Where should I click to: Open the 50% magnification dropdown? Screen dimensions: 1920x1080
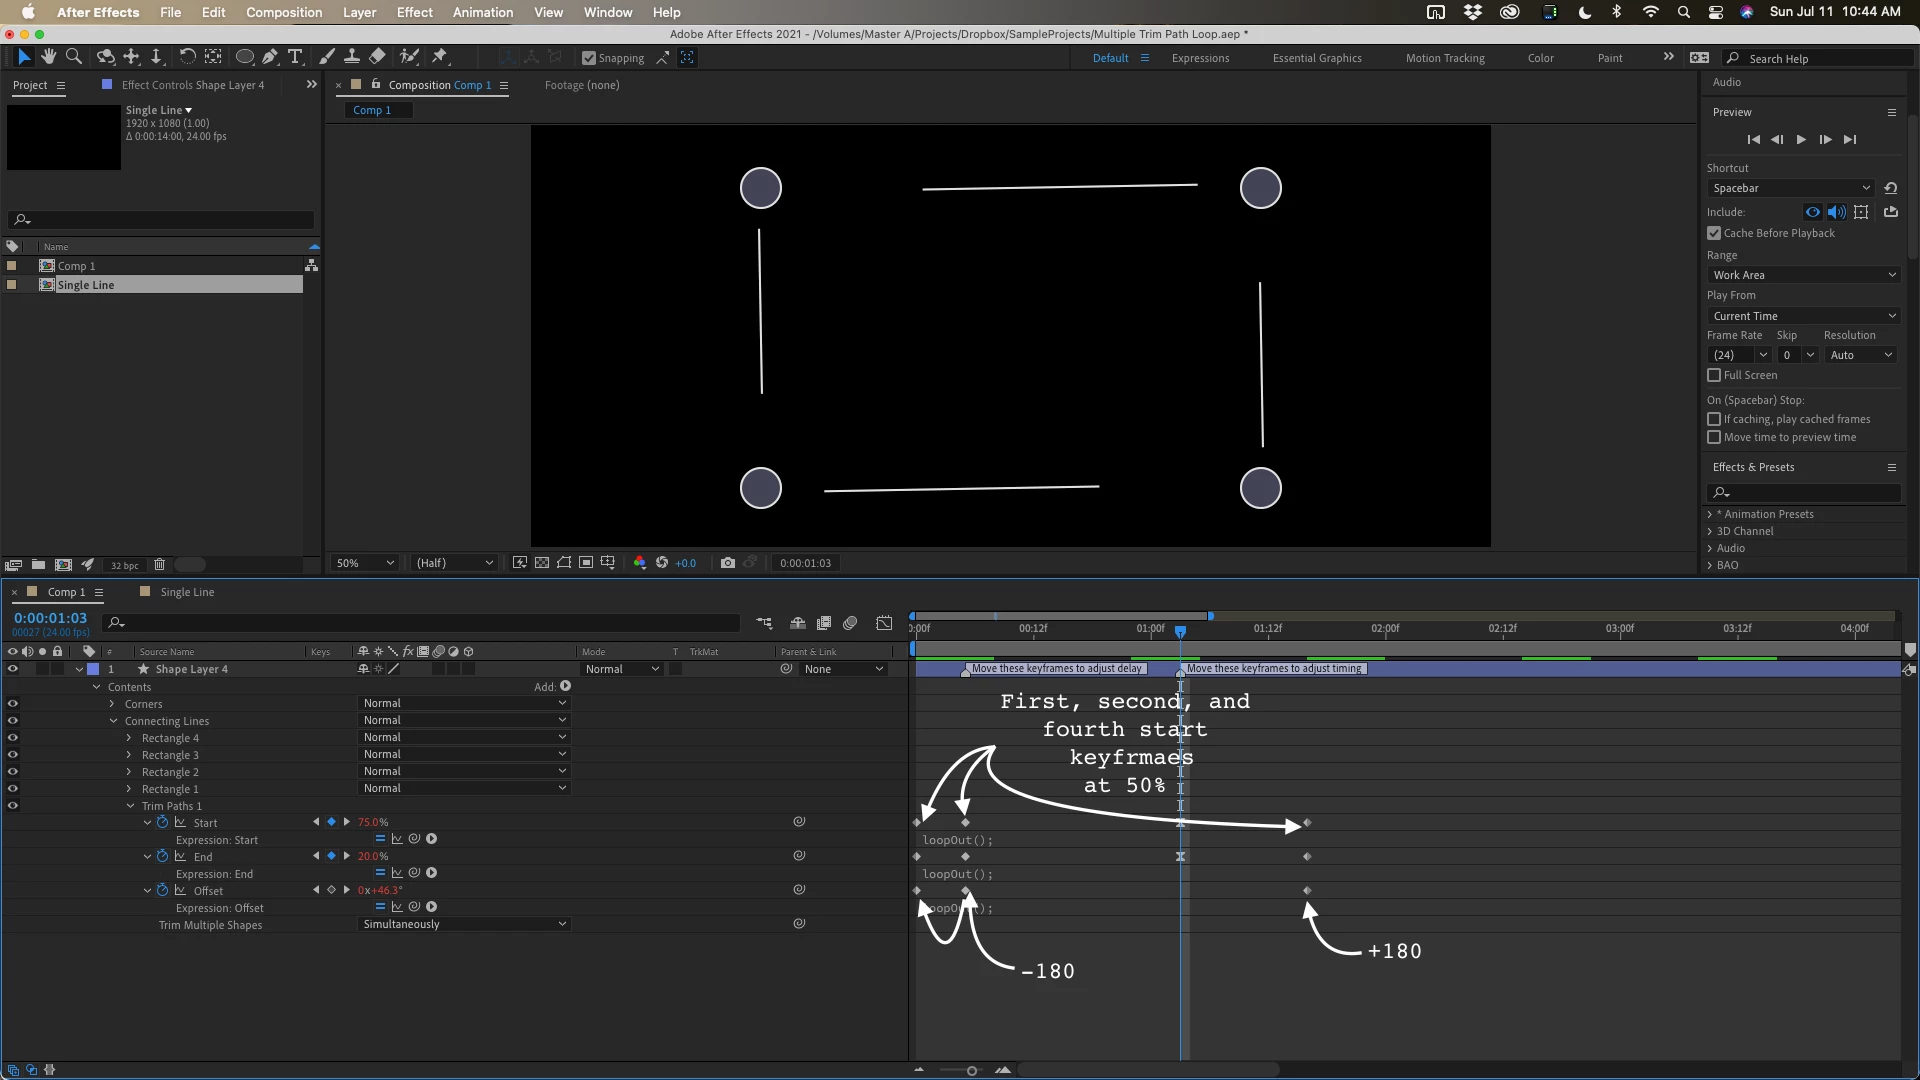tap(365, 563)
